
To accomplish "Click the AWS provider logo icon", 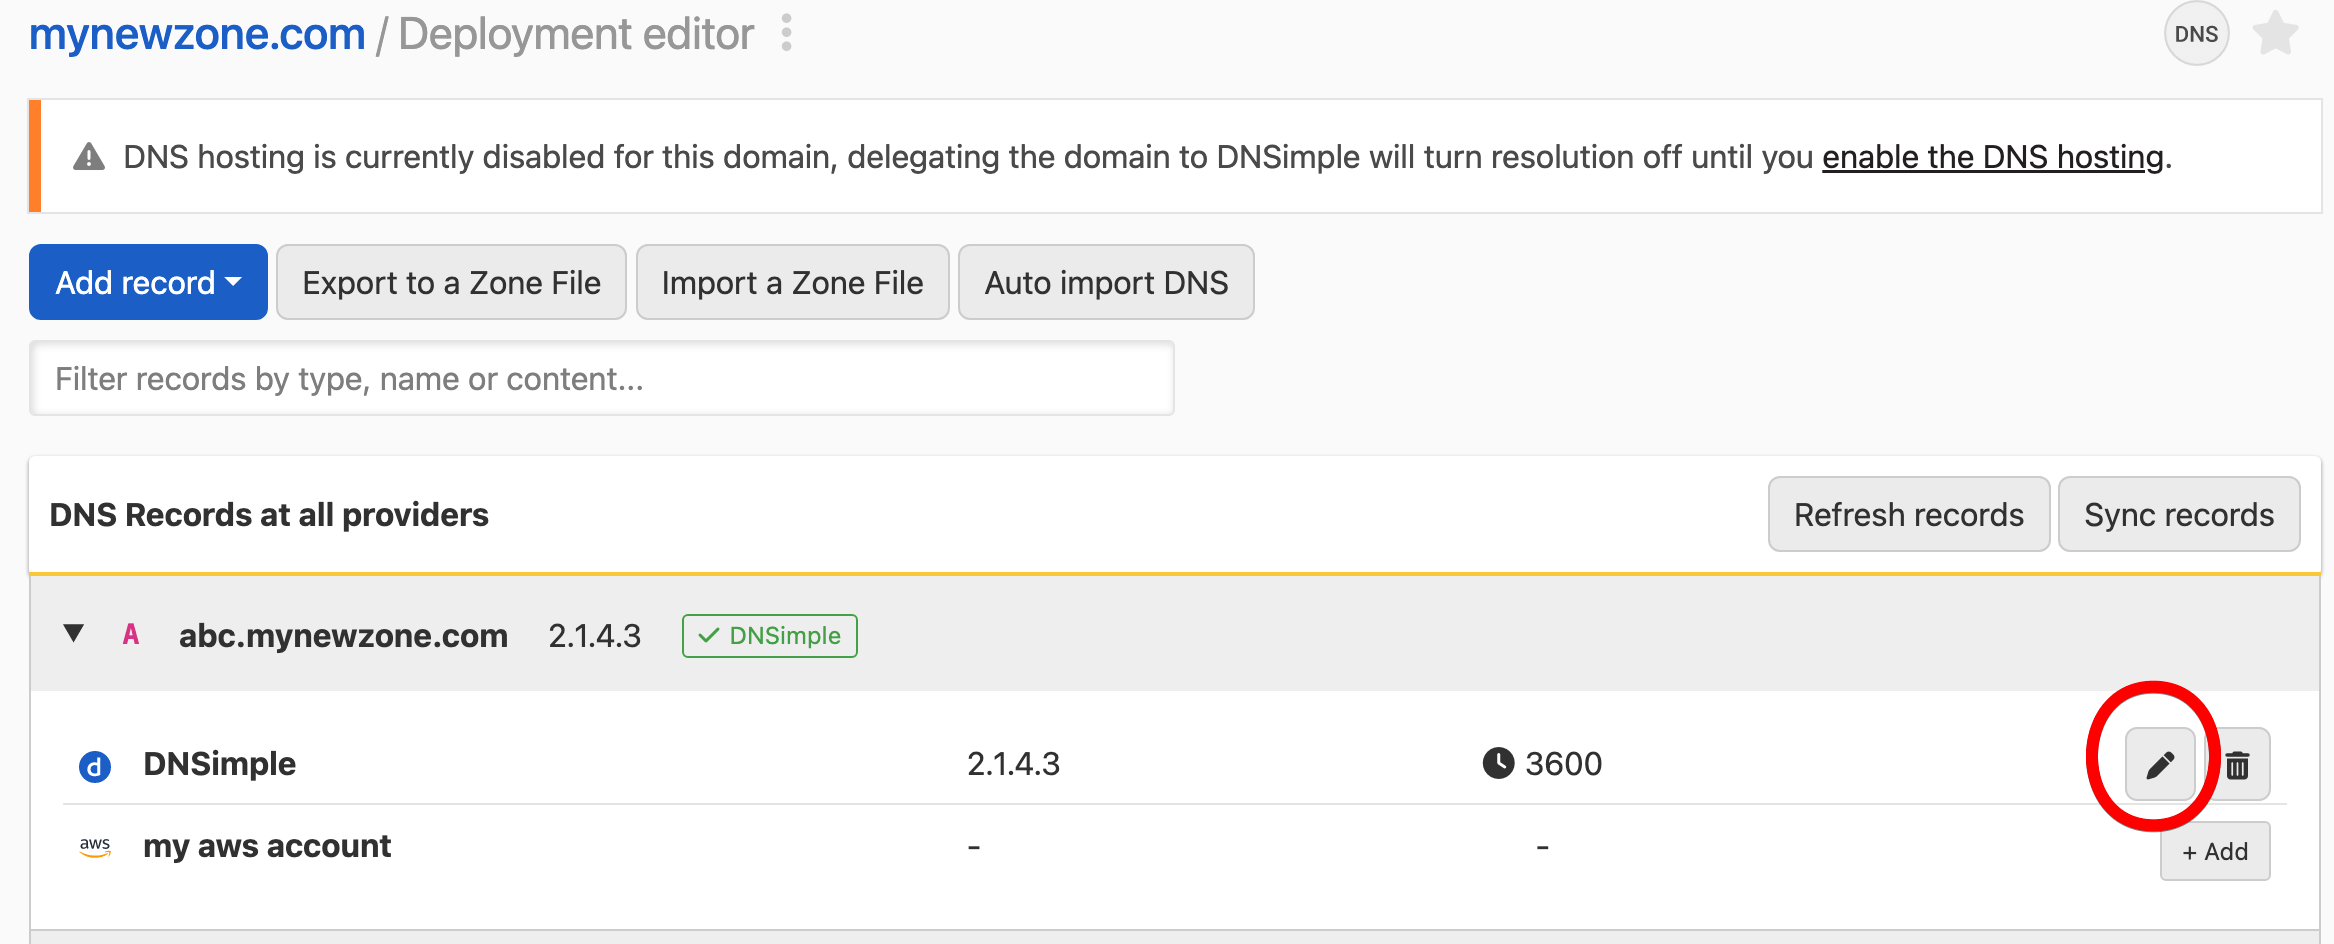I will (x=95, y=848).
